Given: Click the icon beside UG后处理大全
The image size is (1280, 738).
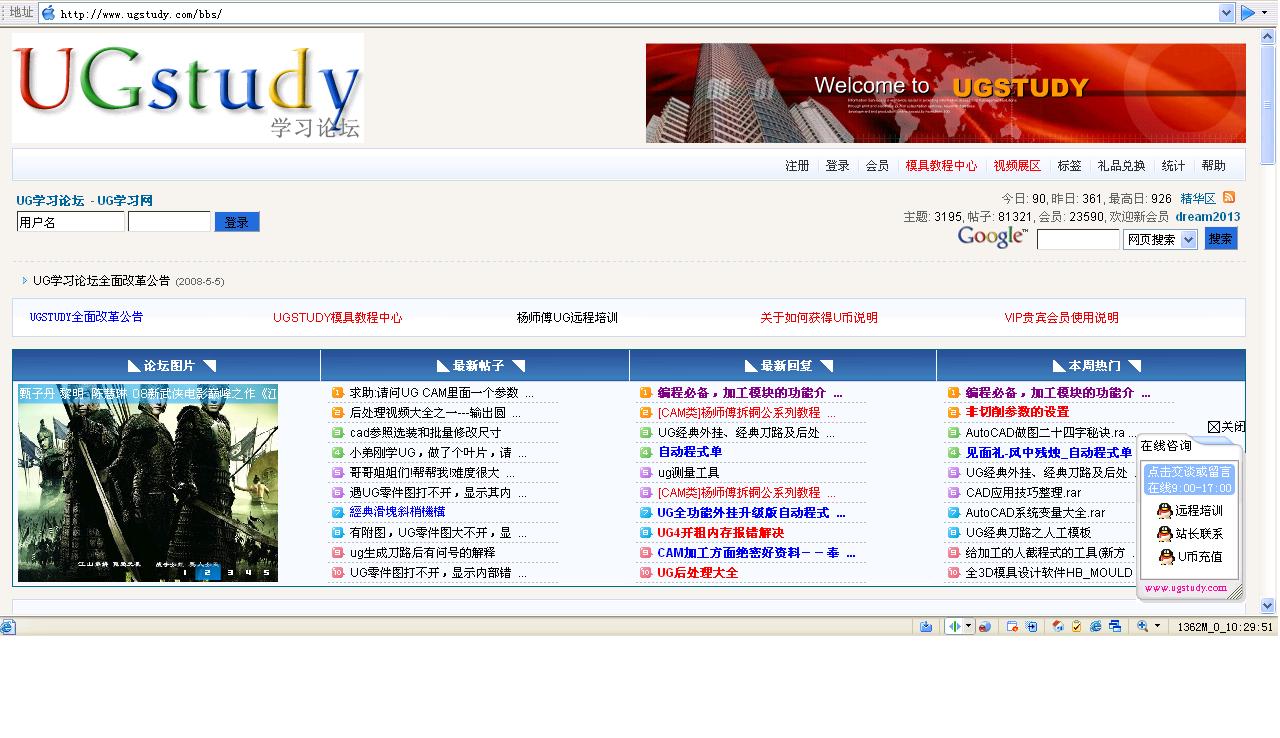Looking at the screenshot, I should pos(646,573).
